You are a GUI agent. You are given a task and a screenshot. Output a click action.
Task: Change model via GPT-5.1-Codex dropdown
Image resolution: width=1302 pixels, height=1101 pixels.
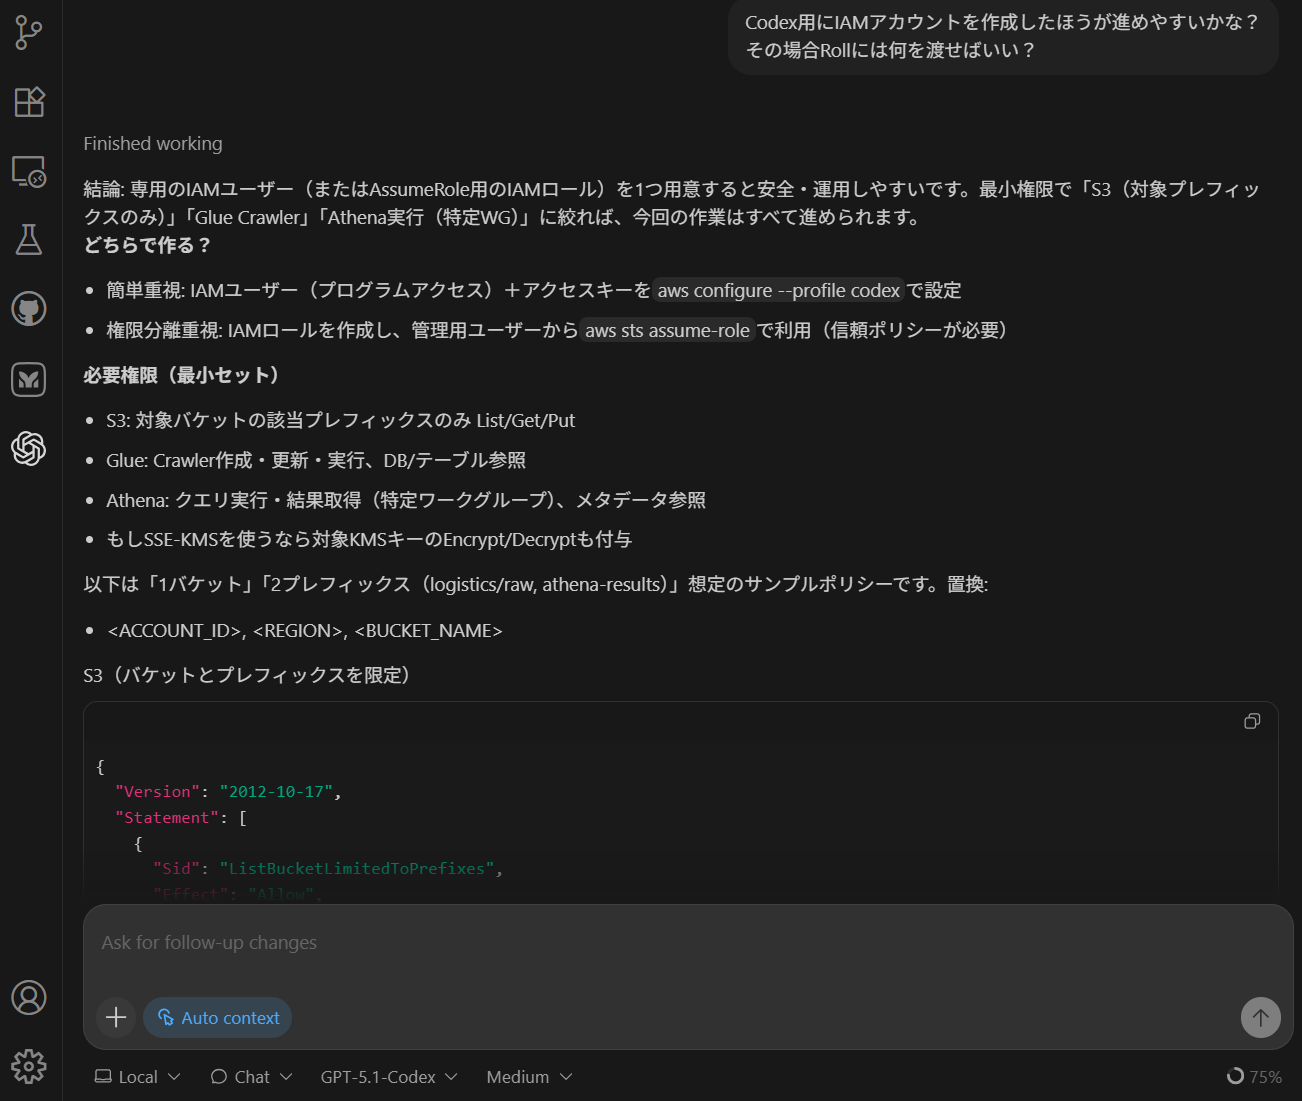(x=388, y=1076)
